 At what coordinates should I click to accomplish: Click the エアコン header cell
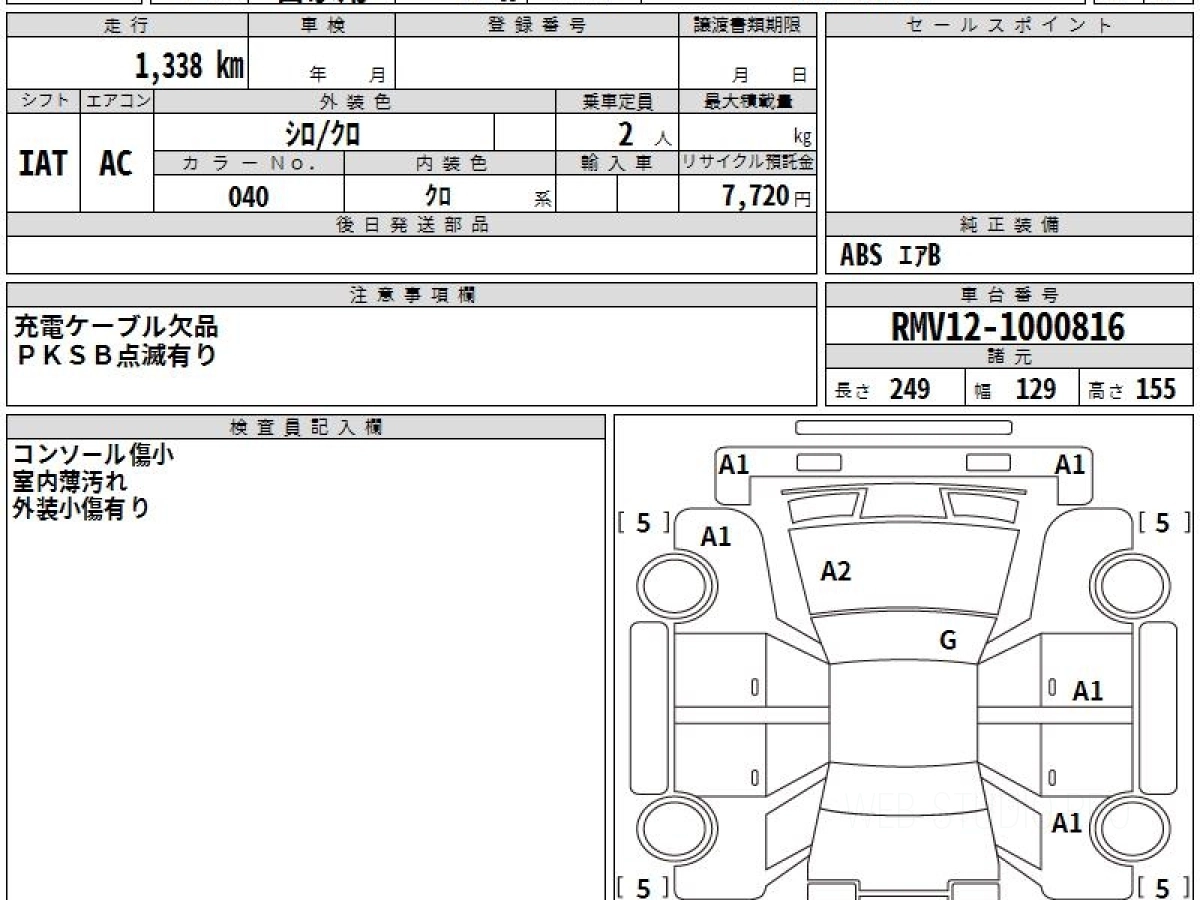[x=117, y=101]
